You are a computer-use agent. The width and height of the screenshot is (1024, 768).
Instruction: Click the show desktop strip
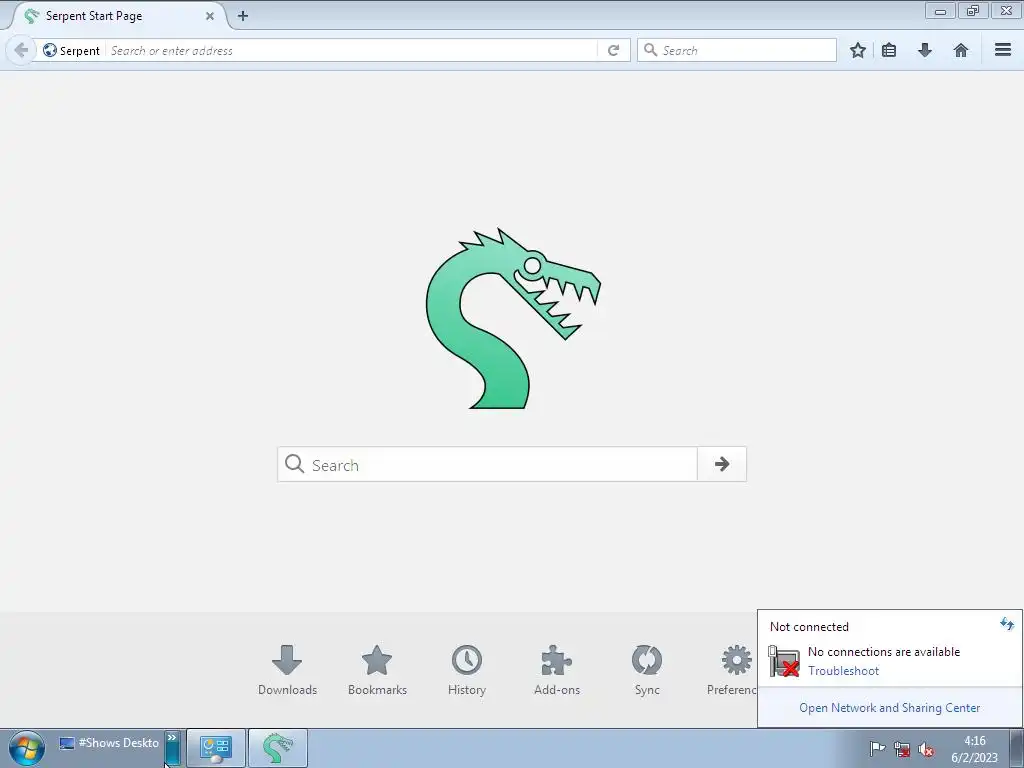point(1017,748)
